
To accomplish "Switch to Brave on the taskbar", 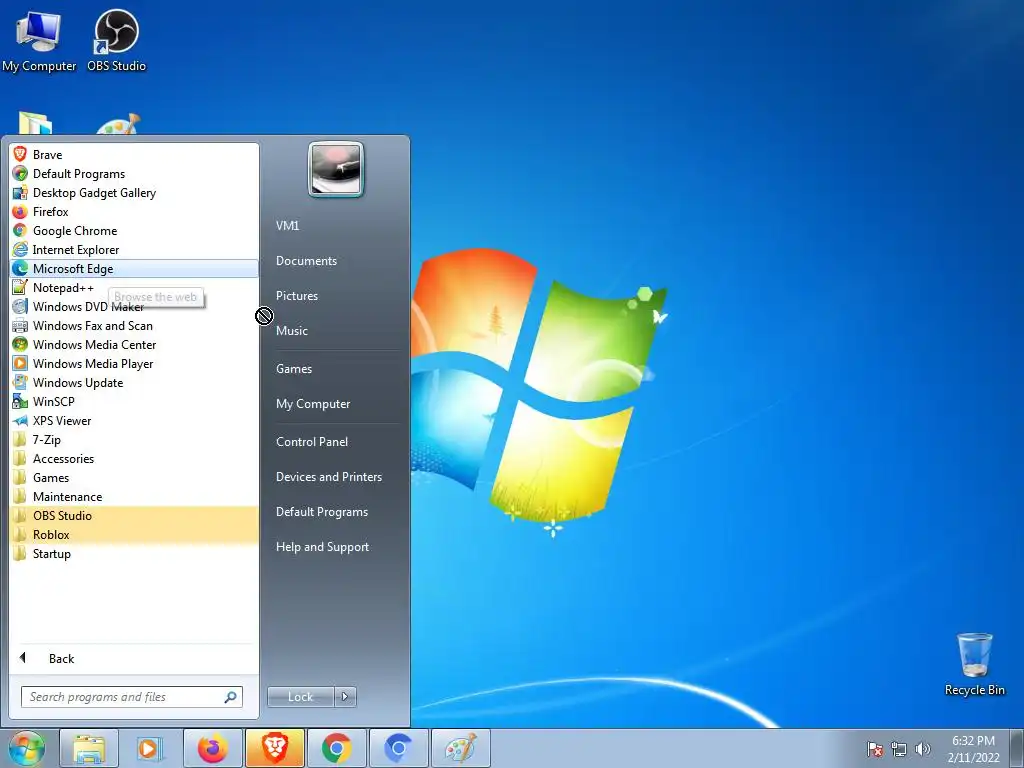I will click(275, 748).
